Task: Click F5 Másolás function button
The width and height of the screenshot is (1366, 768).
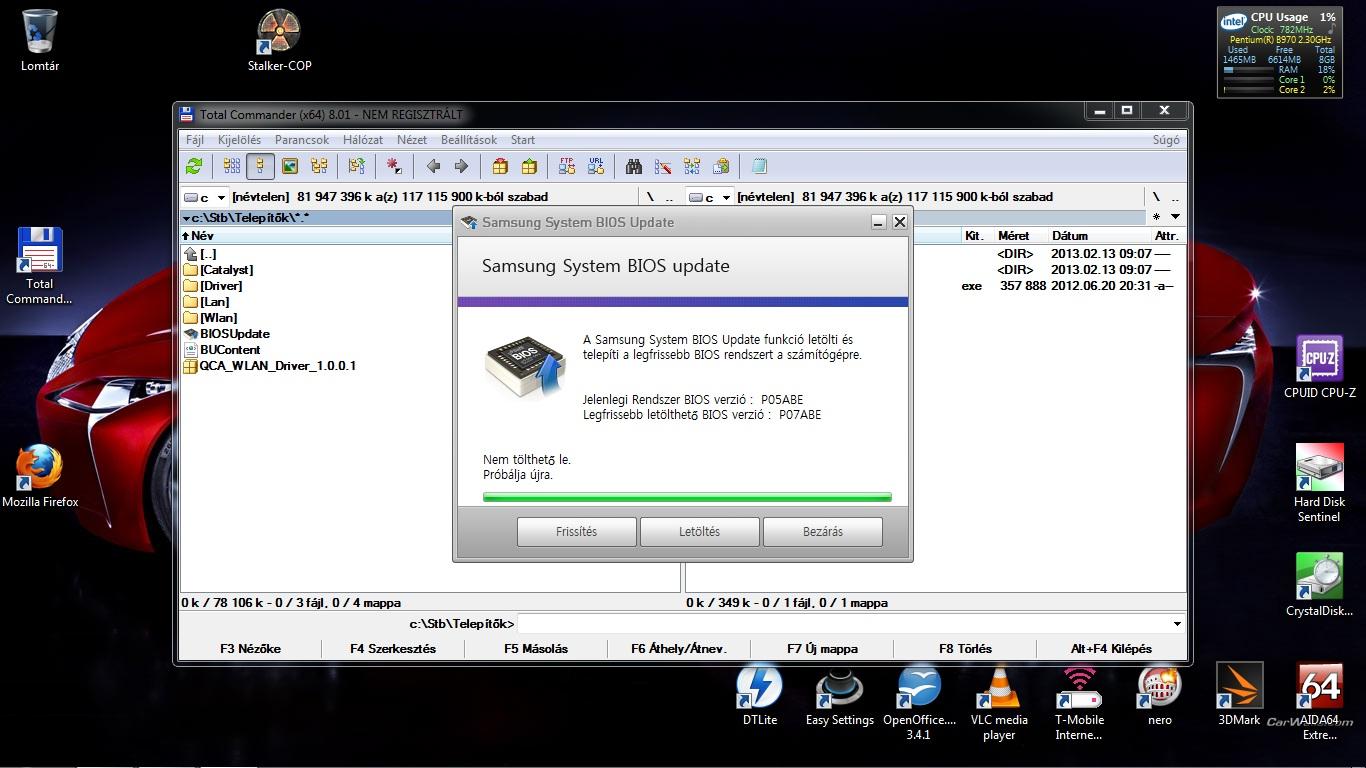Action: (536, 648)
